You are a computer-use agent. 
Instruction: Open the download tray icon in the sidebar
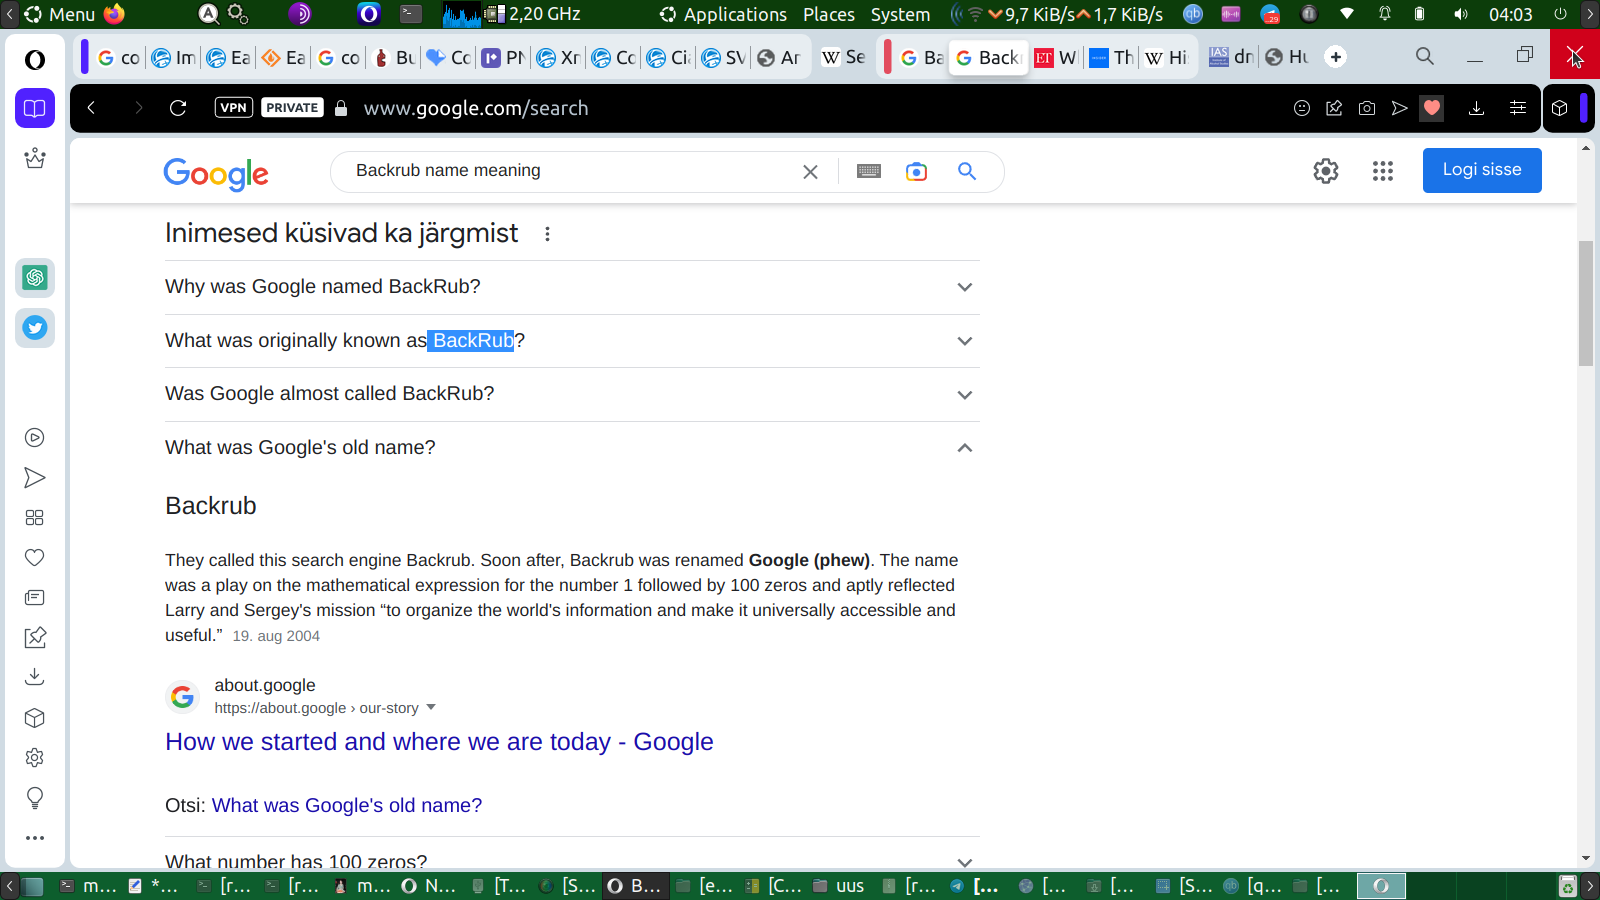point(35,677)
